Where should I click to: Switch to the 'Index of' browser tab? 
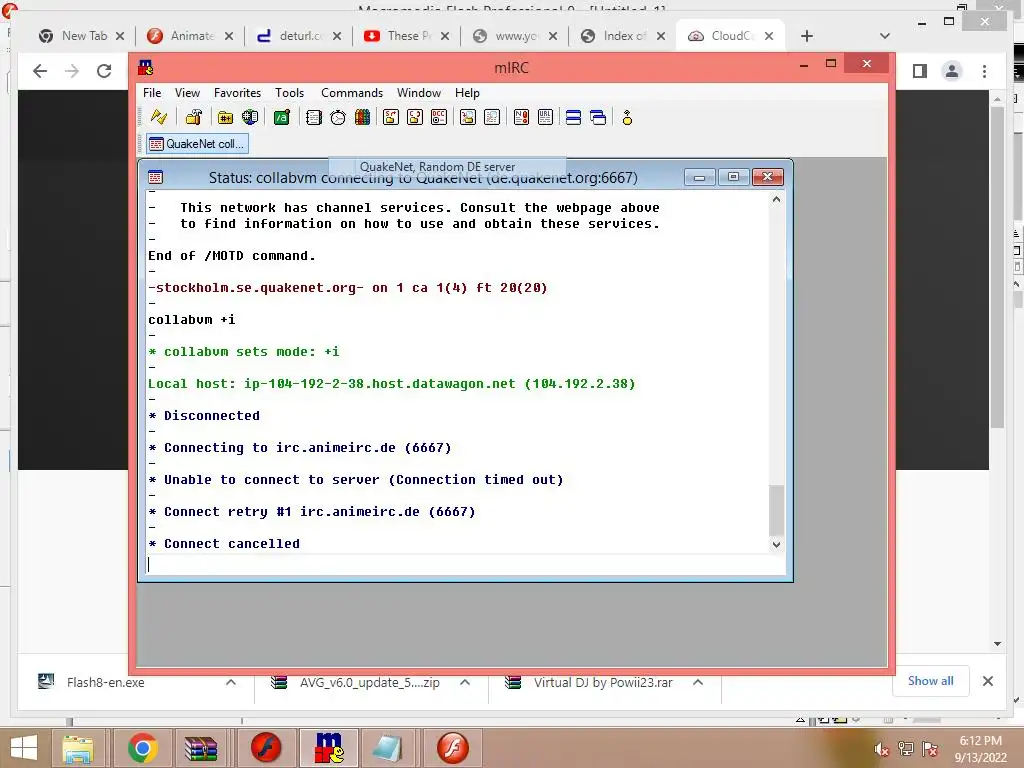[x=623, y=36]
